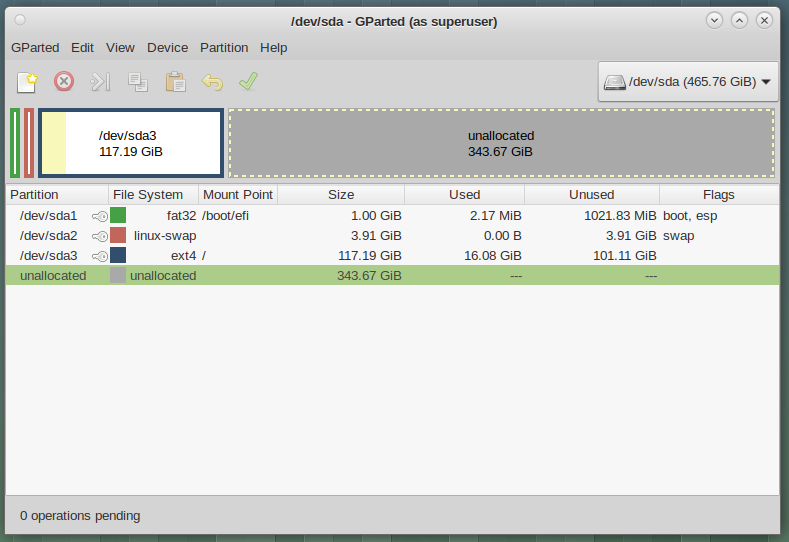Click the unallocated 343.67 GiB graphical block
Image resolution: width=789 pixels, height=542 pixels.
coord(501,143)
